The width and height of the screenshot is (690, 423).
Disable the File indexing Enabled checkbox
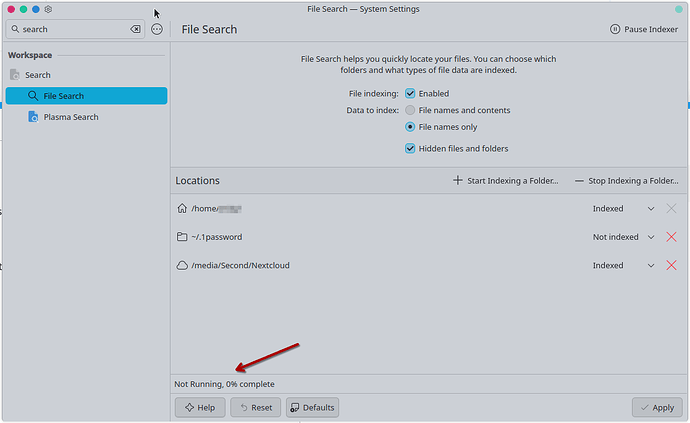(410, 93)
